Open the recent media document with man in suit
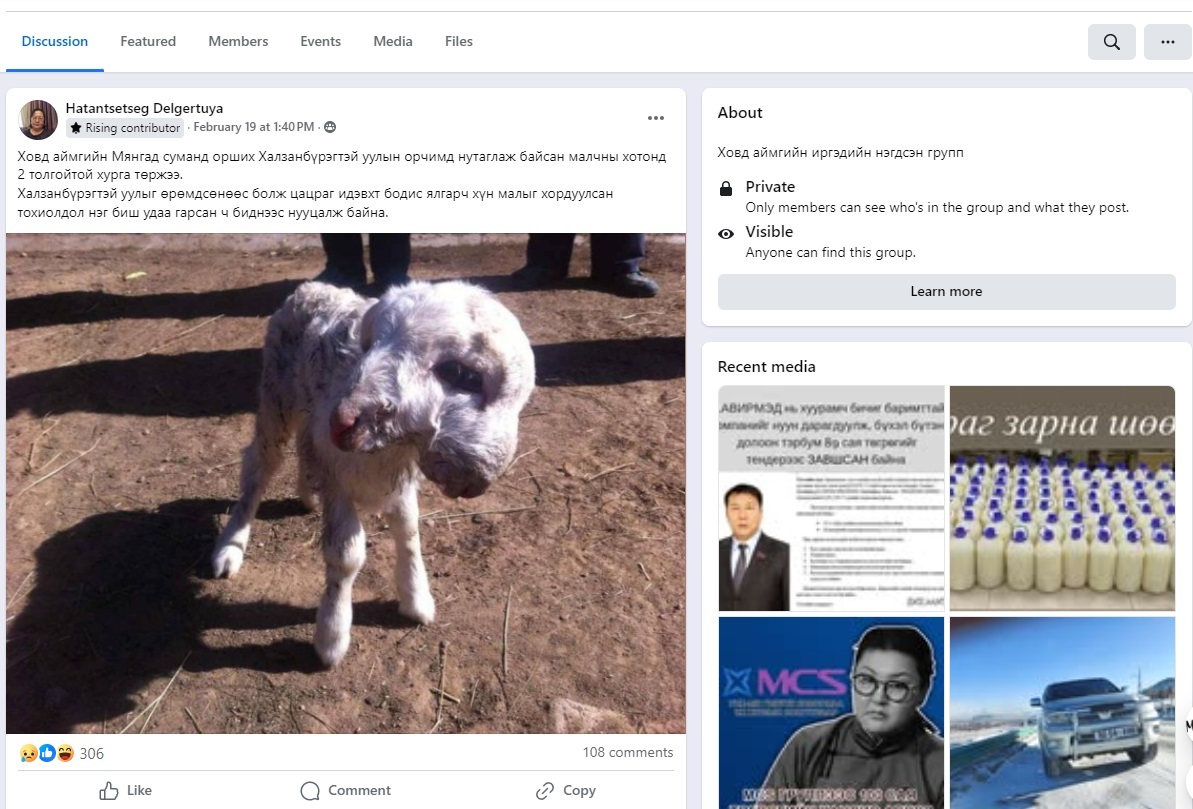The height and width of the screenshot is (809, 1193). click(x=832, y=498)
